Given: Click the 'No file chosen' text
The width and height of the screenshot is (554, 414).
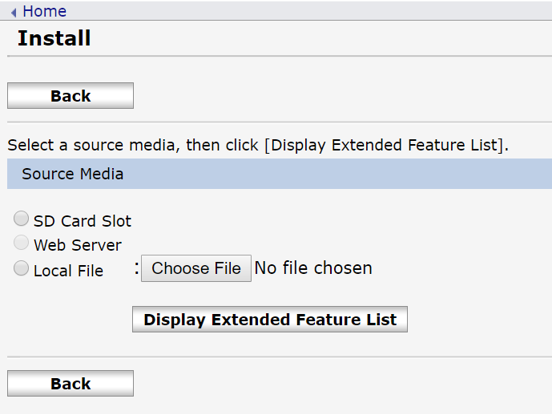Looking at the screenshot, I should coord(313,268).
